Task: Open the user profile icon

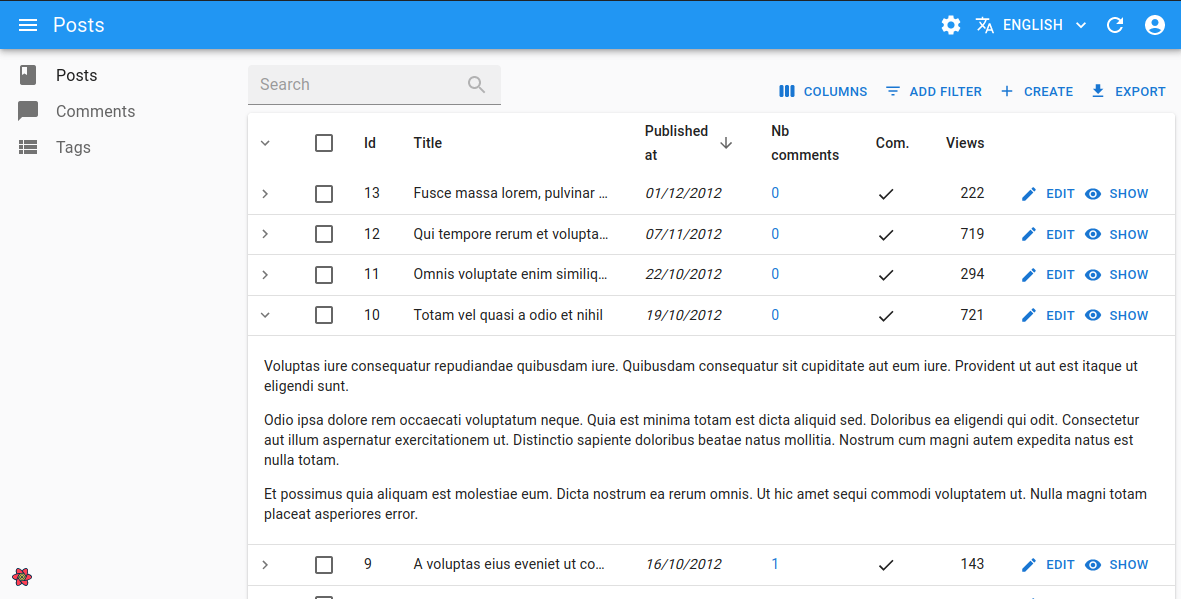Action: coord(1155,25)
